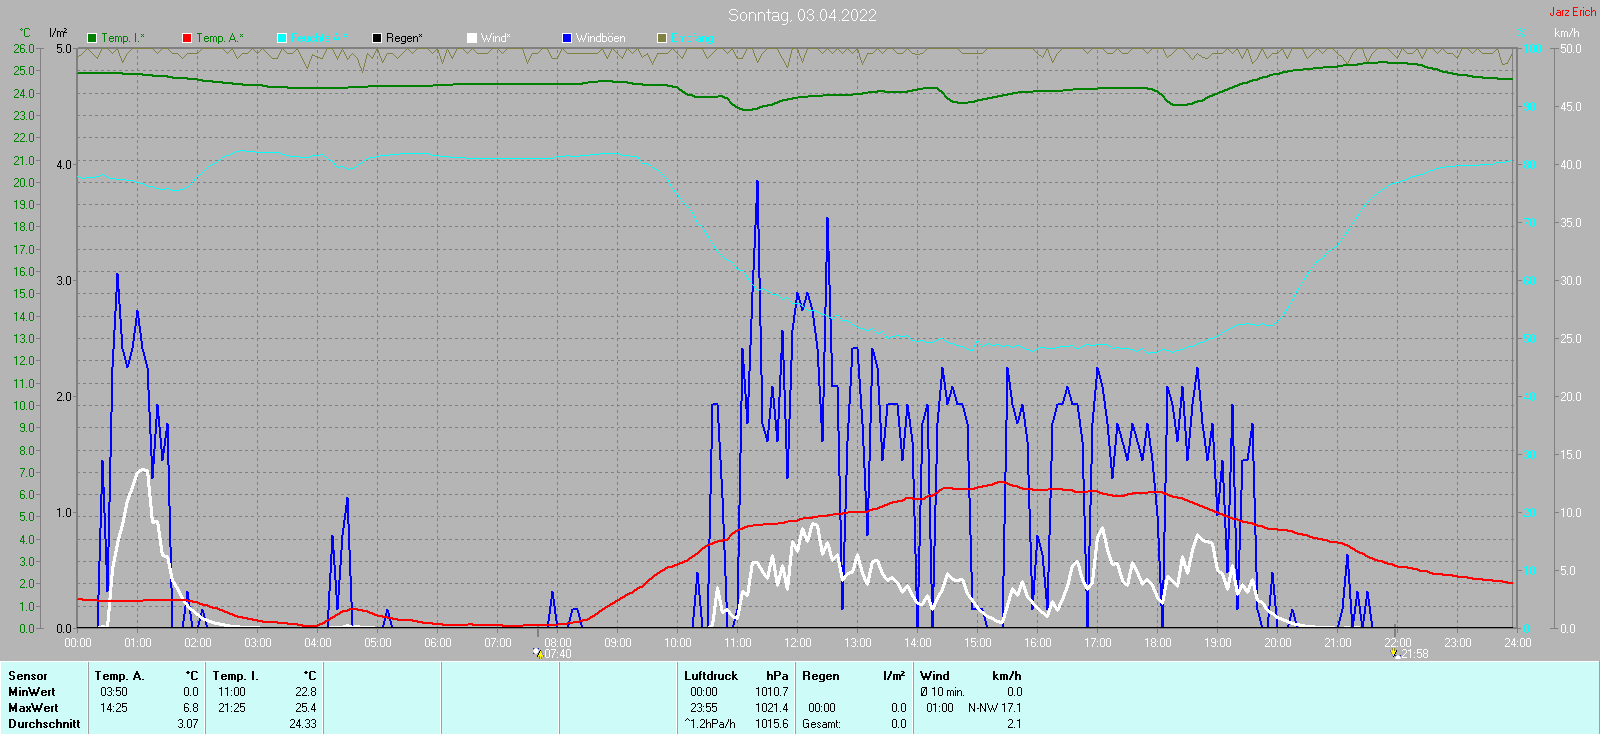Click the minimum pressure value 1010.7
Viewport: 1600px width, 734px height.
point(772,692)
